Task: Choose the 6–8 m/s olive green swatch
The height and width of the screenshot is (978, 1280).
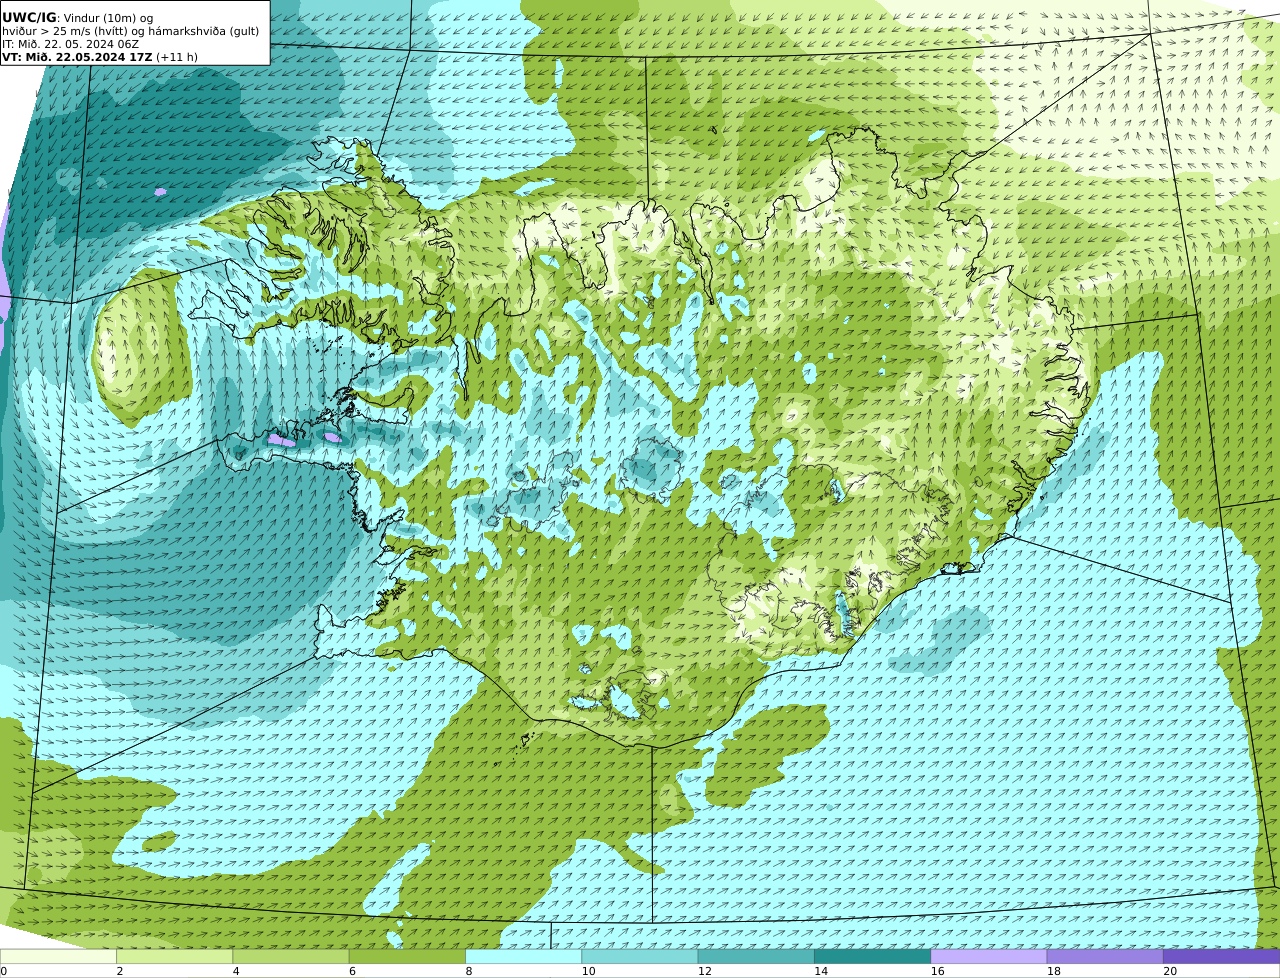Action: (x=407, y=956)
